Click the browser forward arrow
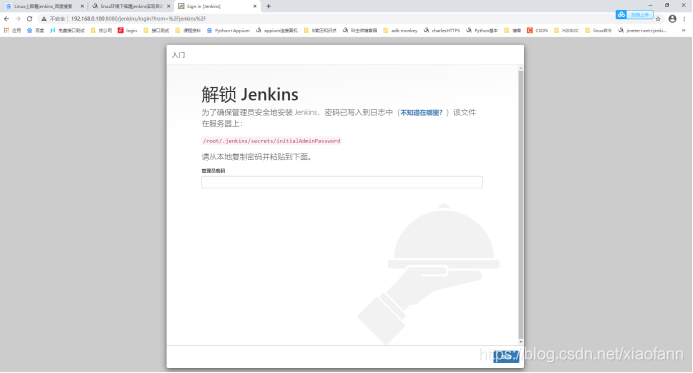 (18, 19)
